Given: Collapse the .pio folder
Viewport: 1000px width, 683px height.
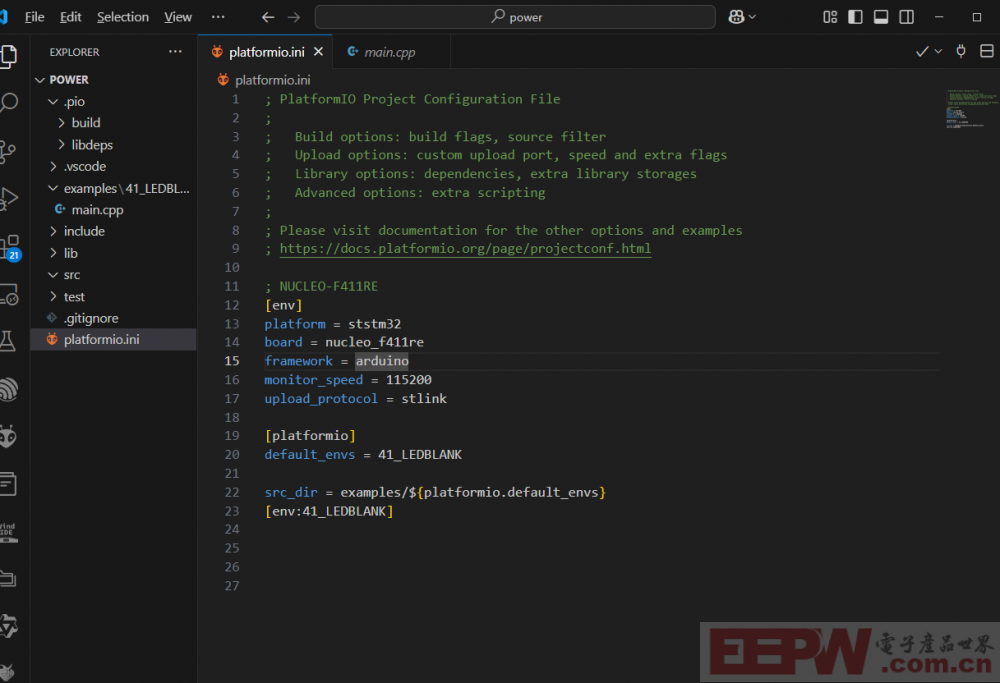Looking at the screenshot, I should pos(114,101).
